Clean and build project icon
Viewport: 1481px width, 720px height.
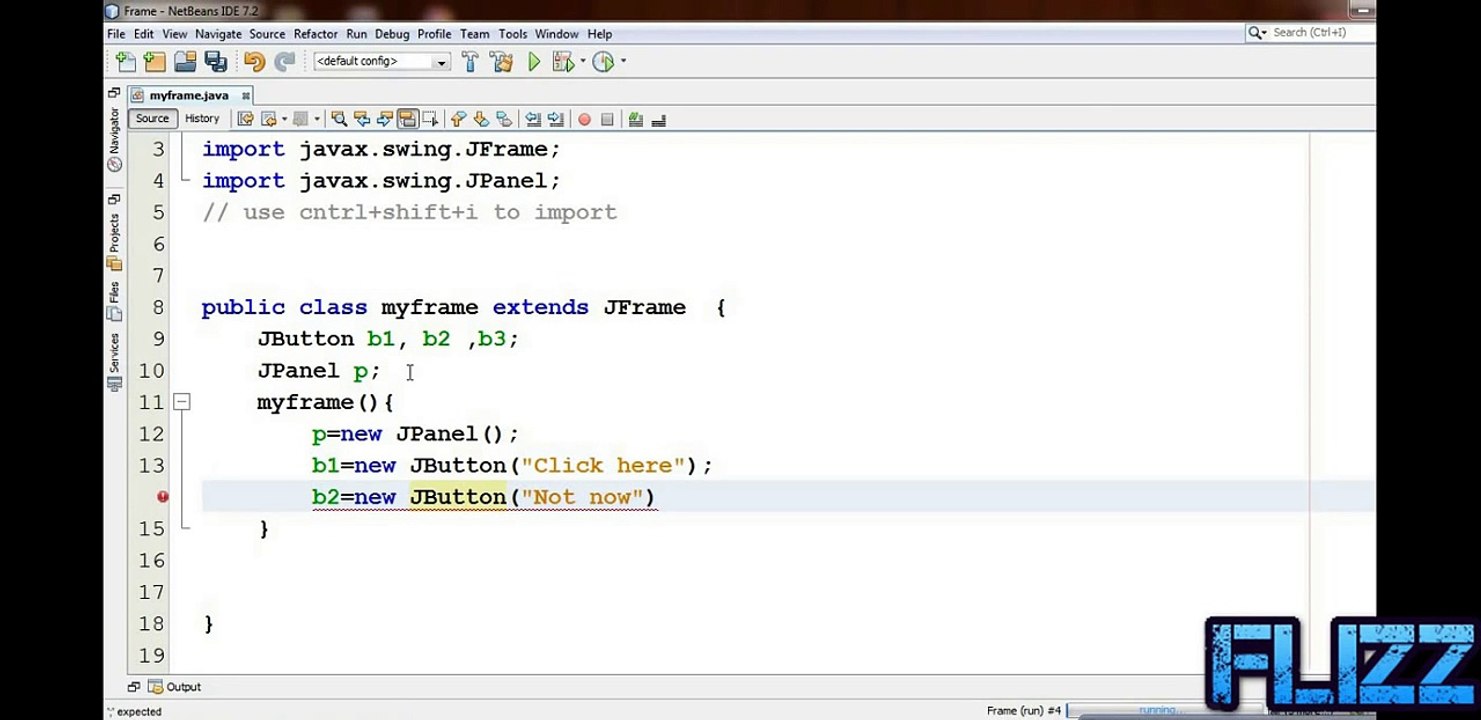click(501, 62)
